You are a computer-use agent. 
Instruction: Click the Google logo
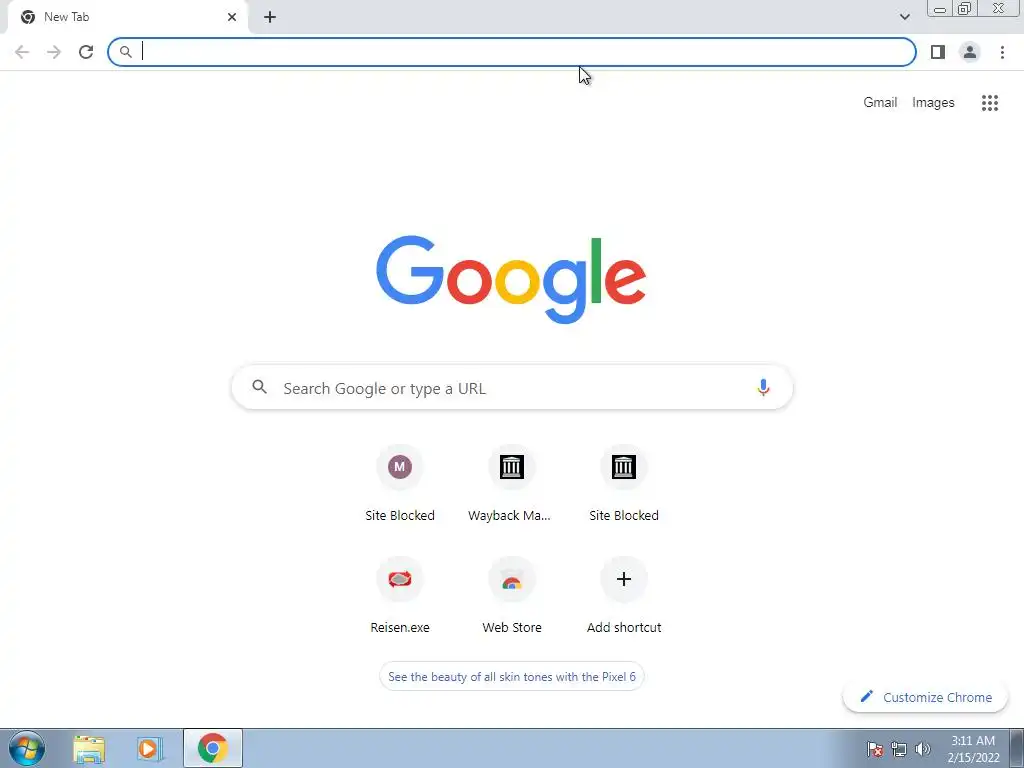pyautogui.click(x=511, y=280)
